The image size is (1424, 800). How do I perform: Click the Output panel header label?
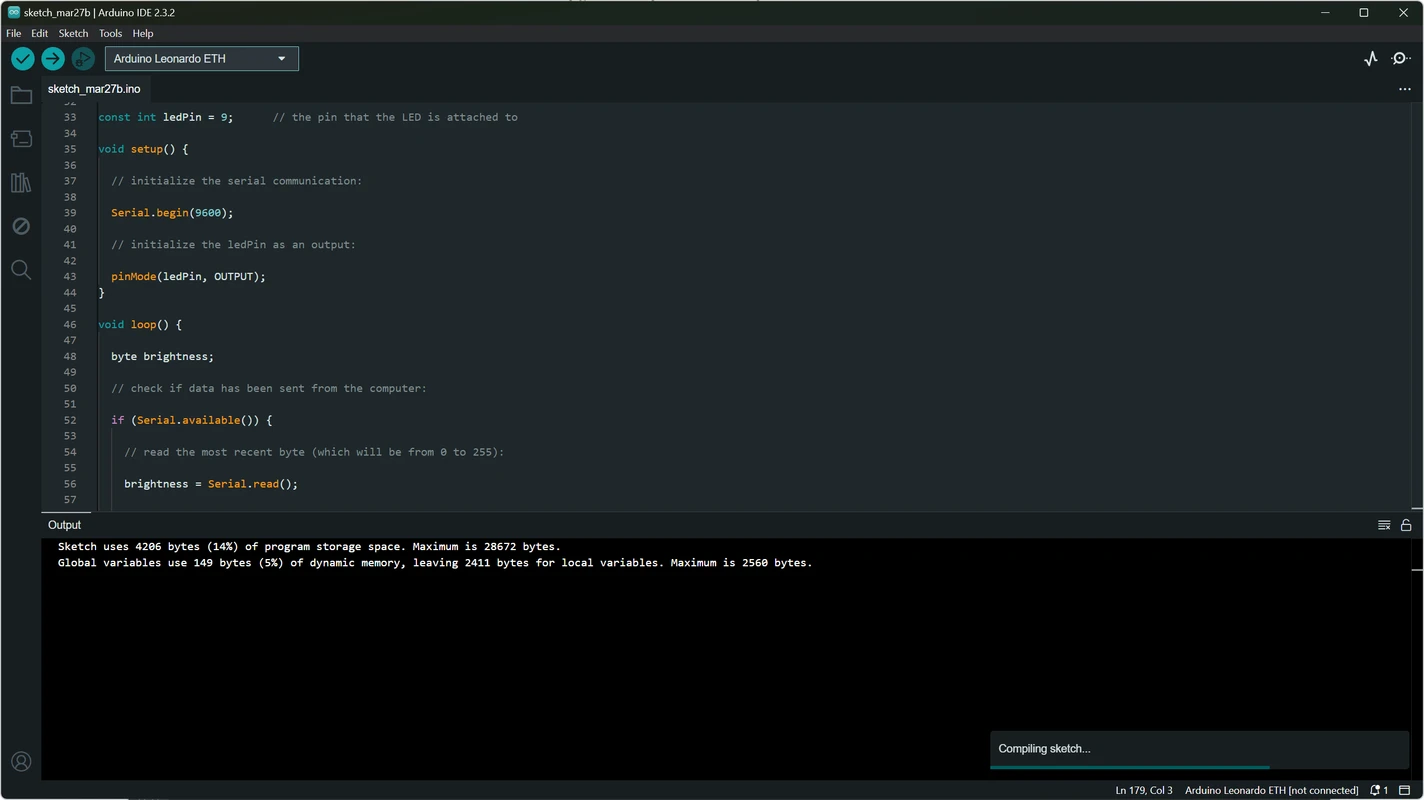[64, 525]
